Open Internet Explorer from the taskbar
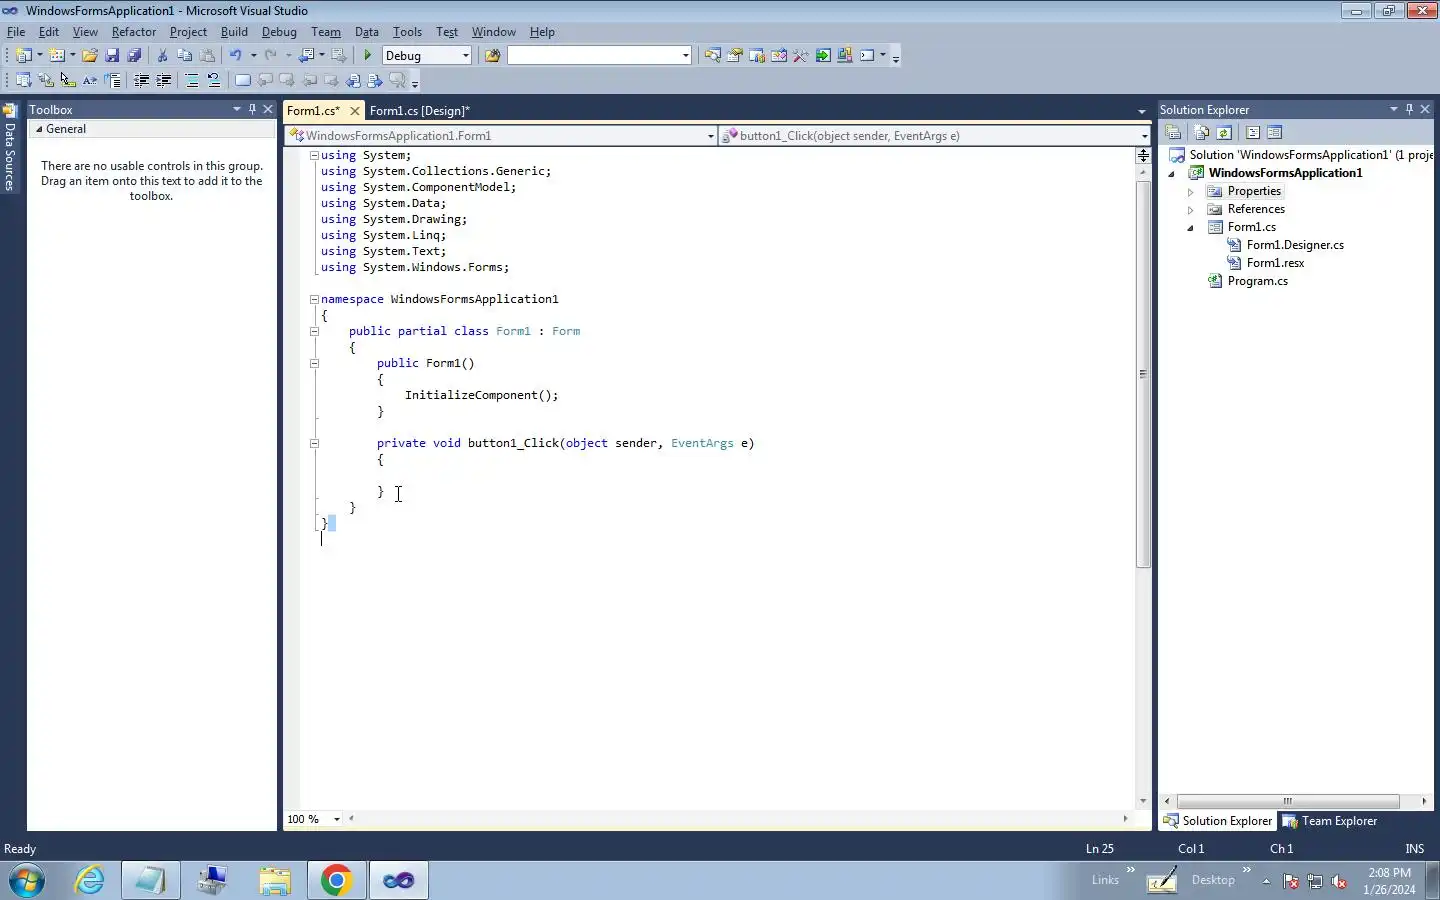 coord(90,880)
